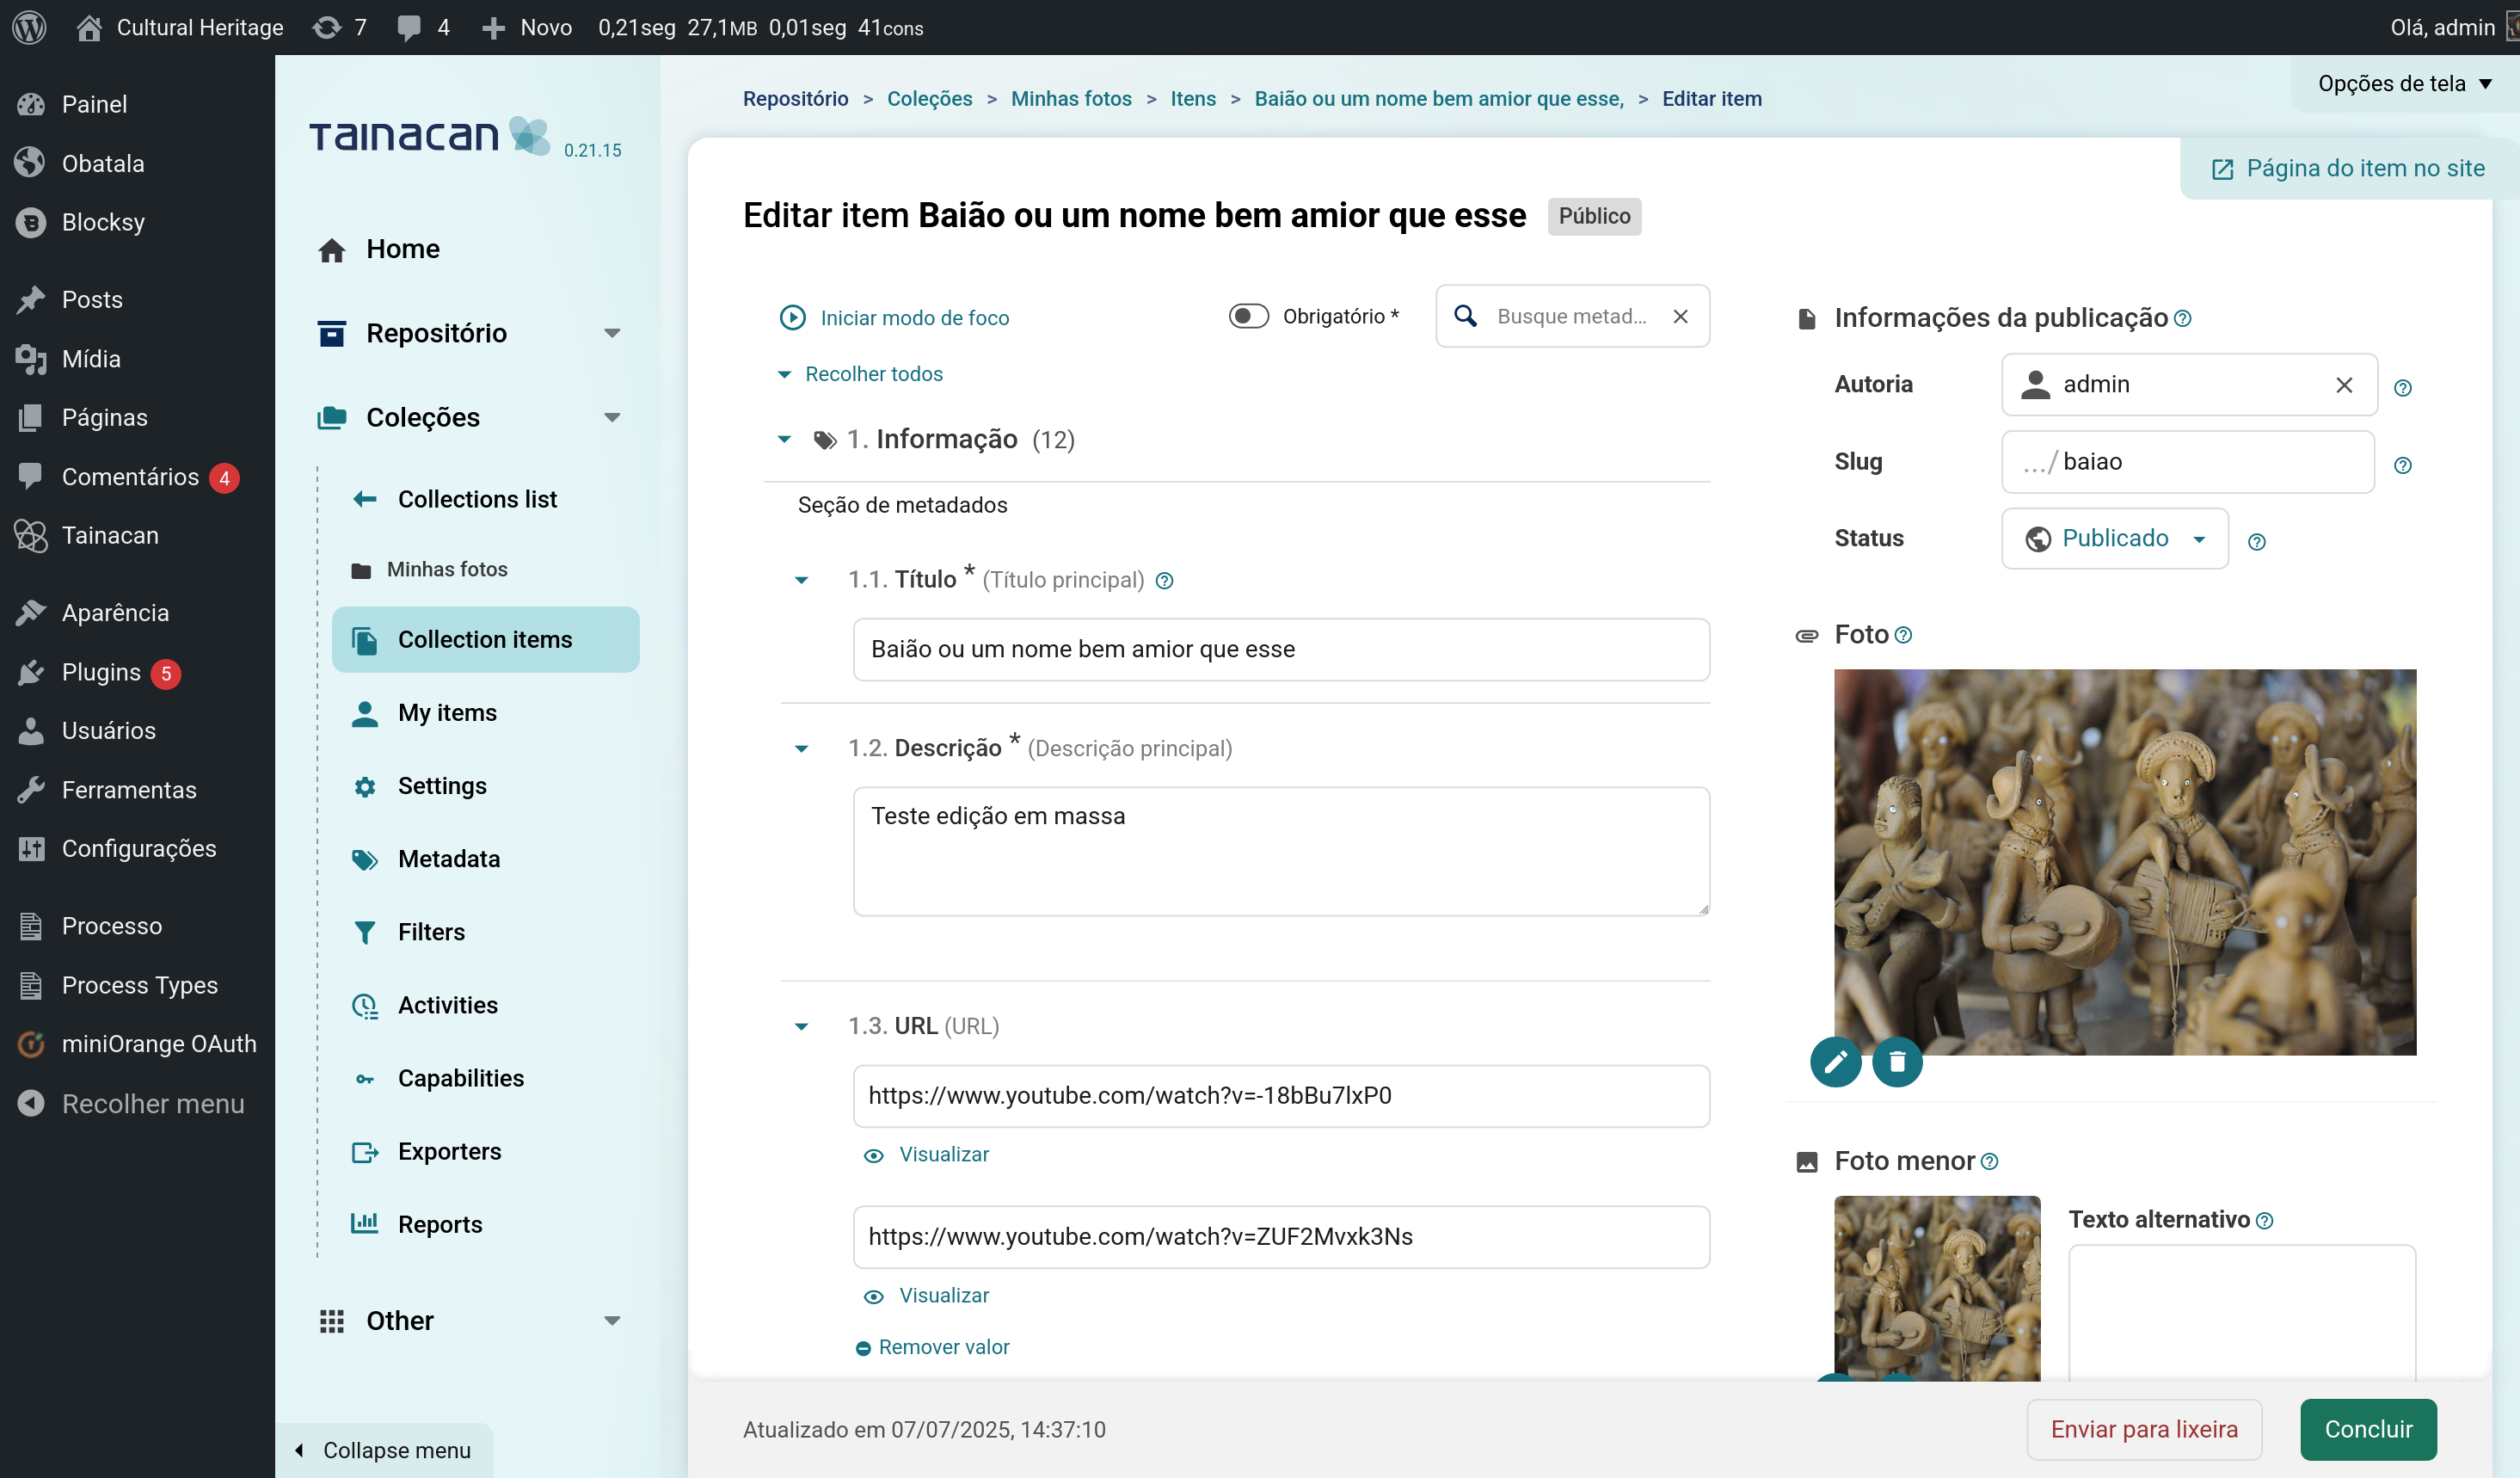Expand the Other menu arrow
2520x1478 pixels.
pos(612,1320)
